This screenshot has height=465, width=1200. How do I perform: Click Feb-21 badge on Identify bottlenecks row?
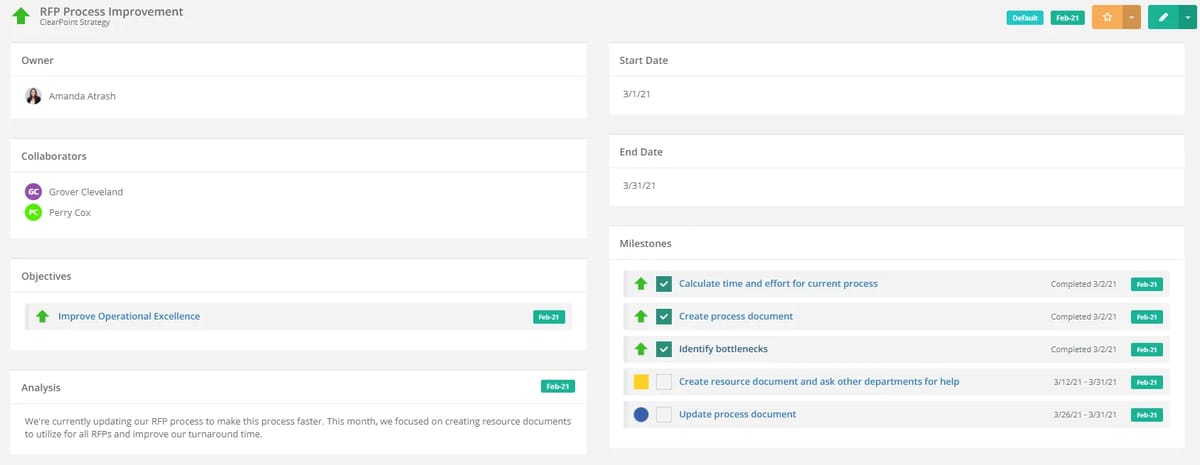1147,349
